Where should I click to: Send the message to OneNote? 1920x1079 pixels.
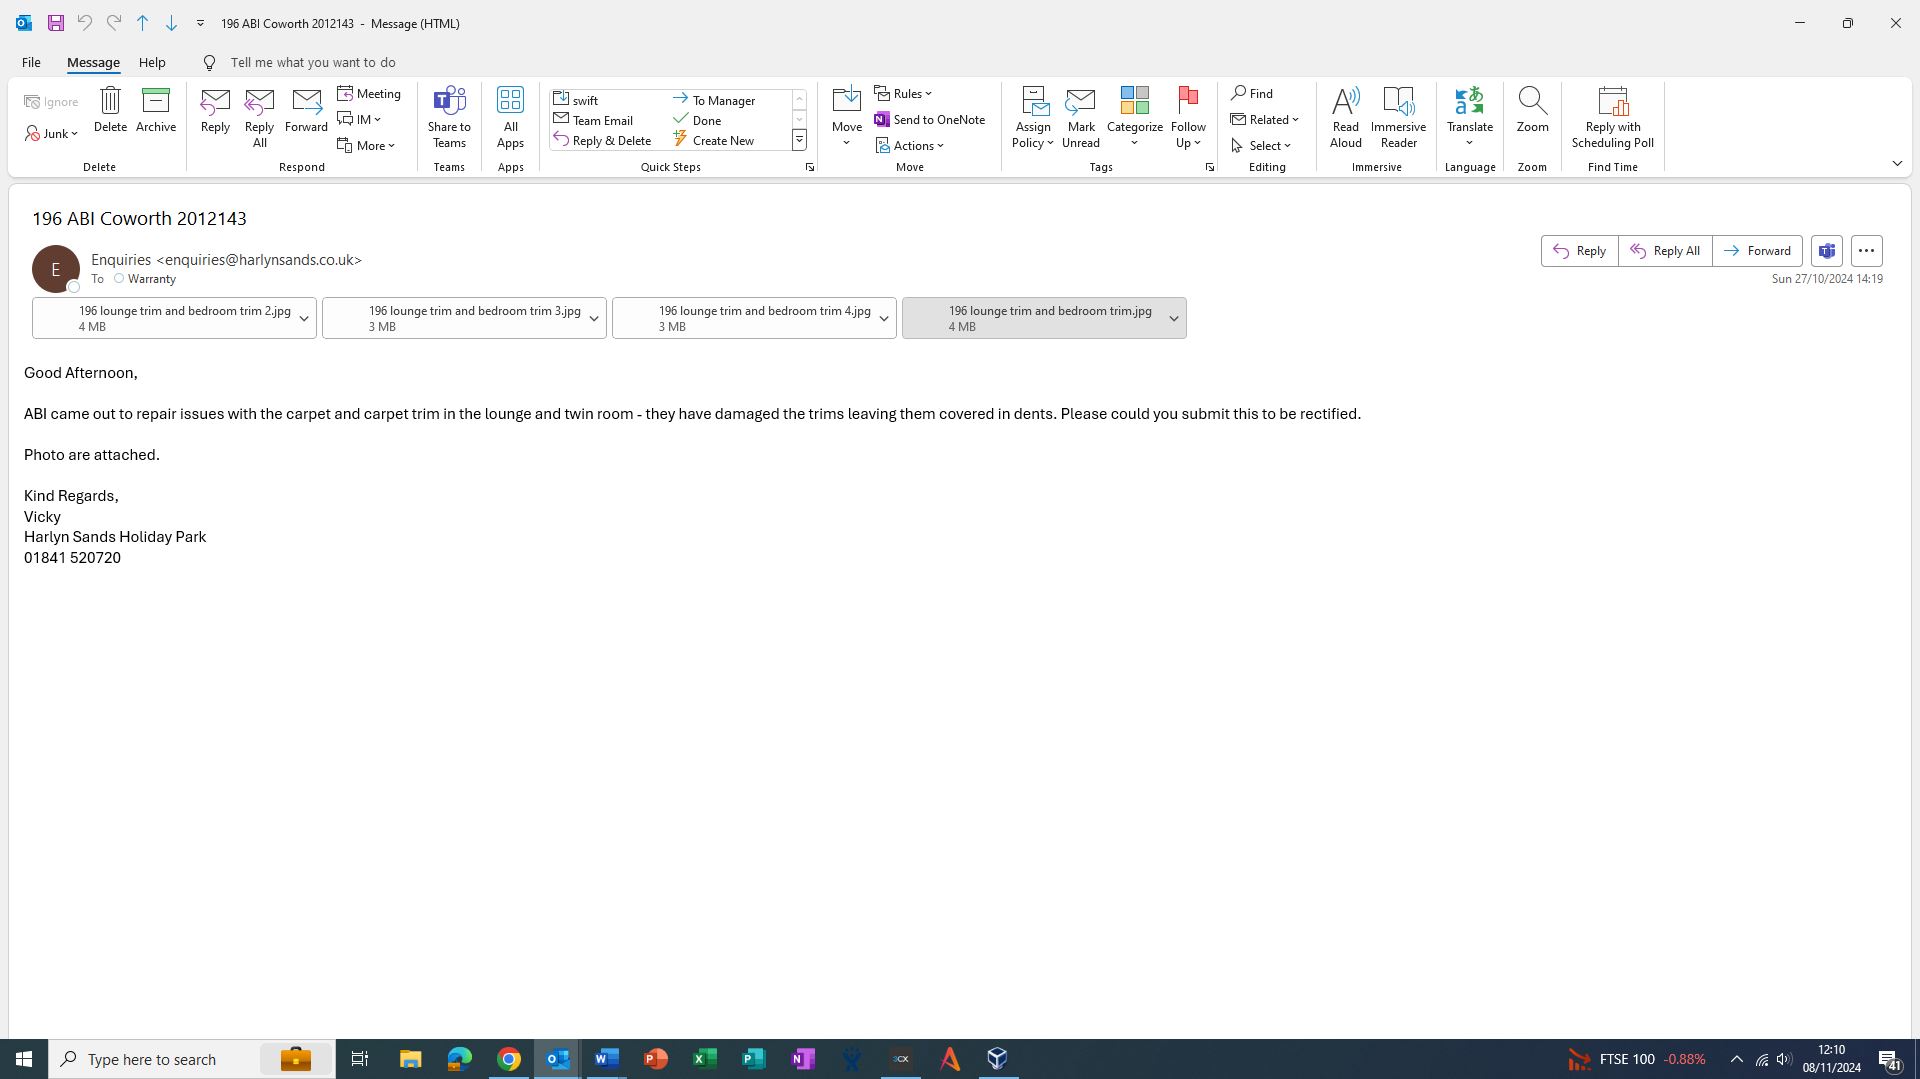click(929, 120)
